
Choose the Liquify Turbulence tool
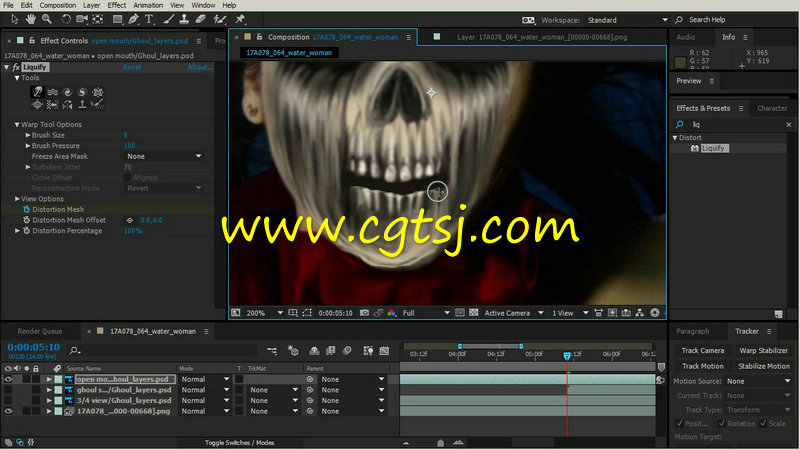(53, 92)
